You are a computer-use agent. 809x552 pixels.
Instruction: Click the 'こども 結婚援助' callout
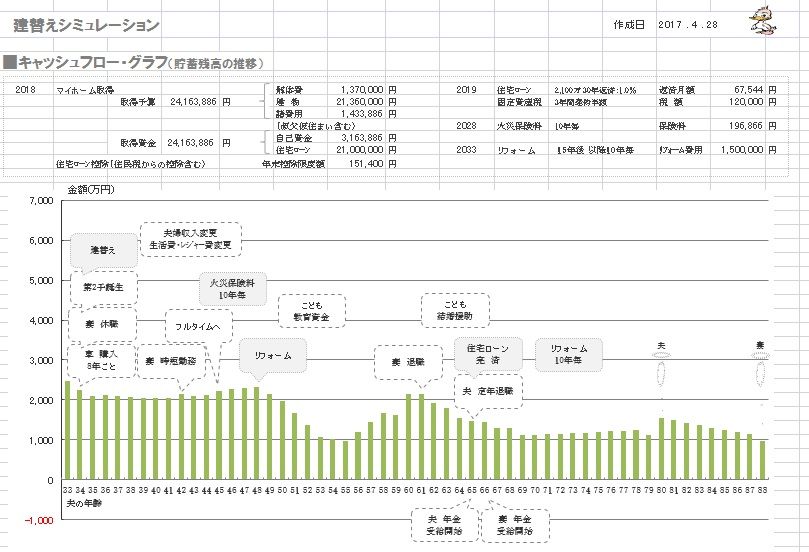coord(455,310)
